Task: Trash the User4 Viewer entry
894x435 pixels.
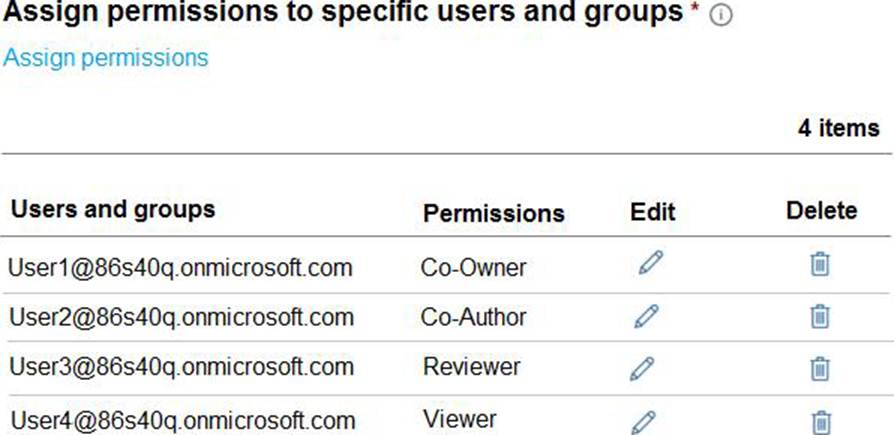Action: (820, 421)
